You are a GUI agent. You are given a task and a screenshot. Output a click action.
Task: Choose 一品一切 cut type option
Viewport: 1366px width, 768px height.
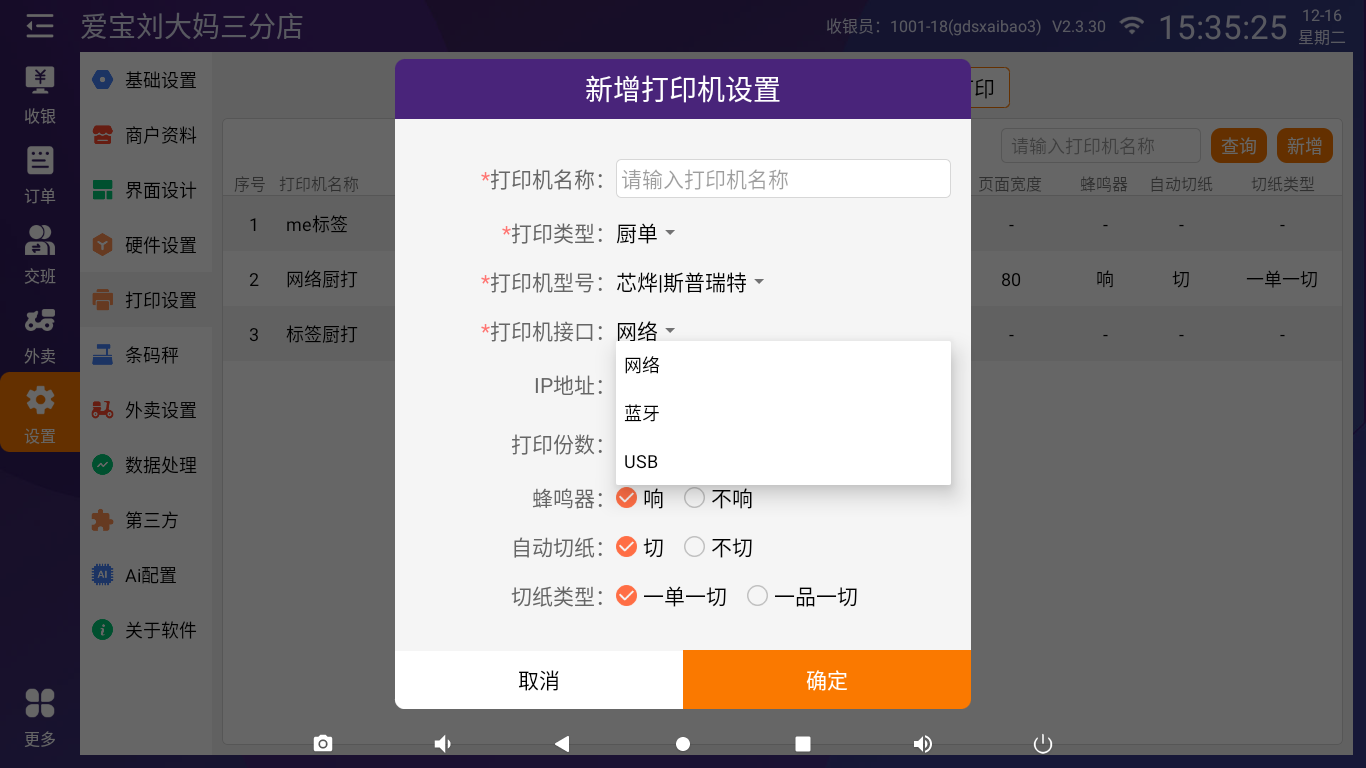[x=758, y=596]
